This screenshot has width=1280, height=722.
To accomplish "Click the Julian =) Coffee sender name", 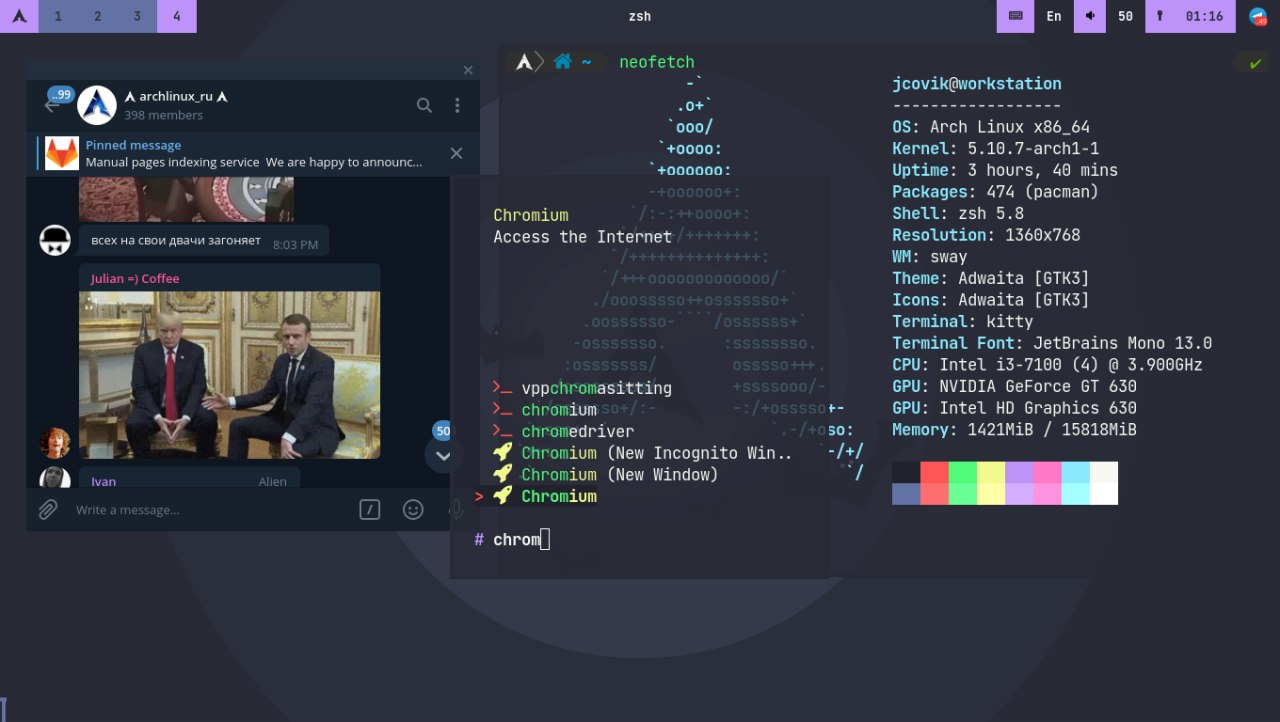I will 135,278.
